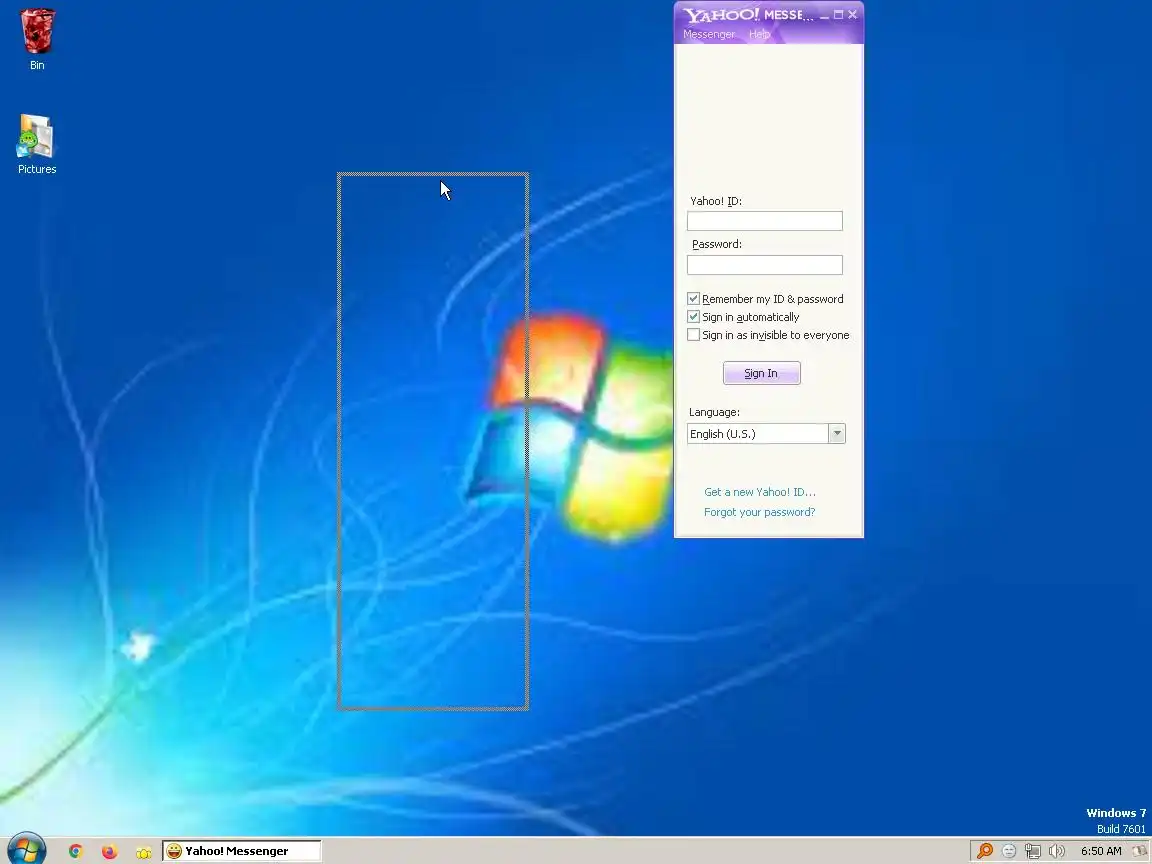
Task: Focus the Password input field
Action: [765, 265]
